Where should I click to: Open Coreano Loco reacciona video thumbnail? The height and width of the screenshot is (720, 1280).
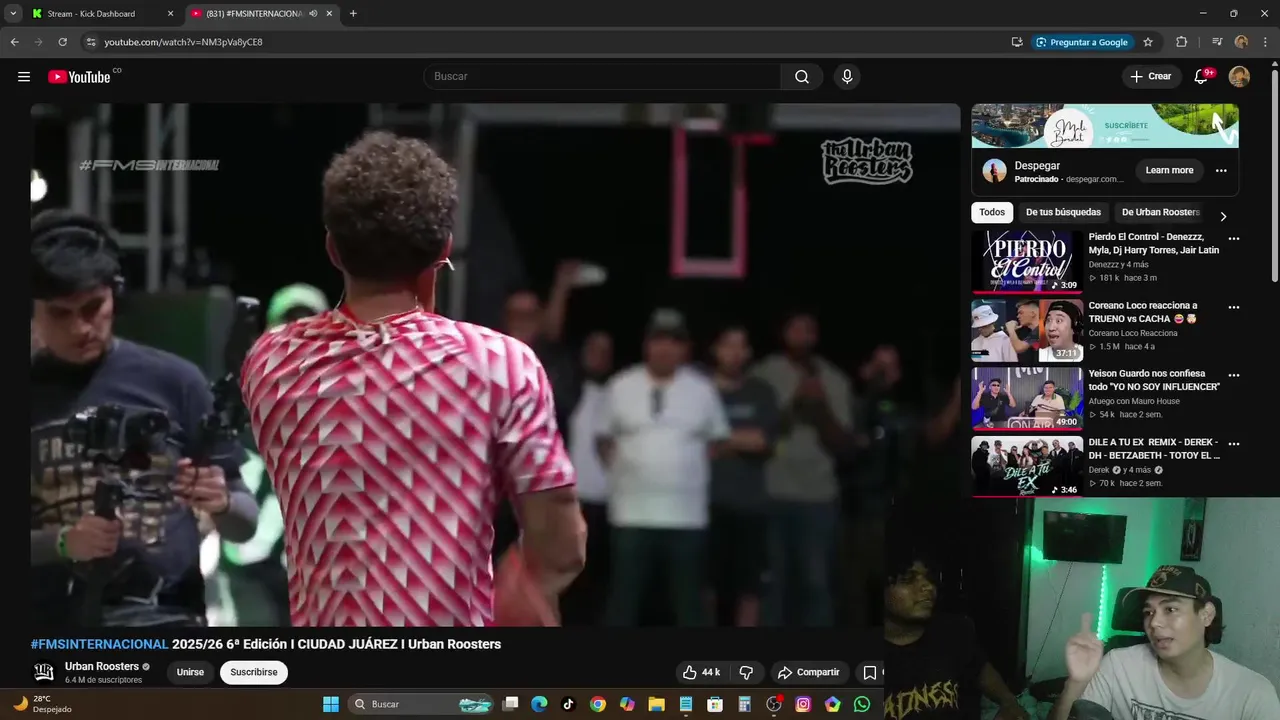1027,330
